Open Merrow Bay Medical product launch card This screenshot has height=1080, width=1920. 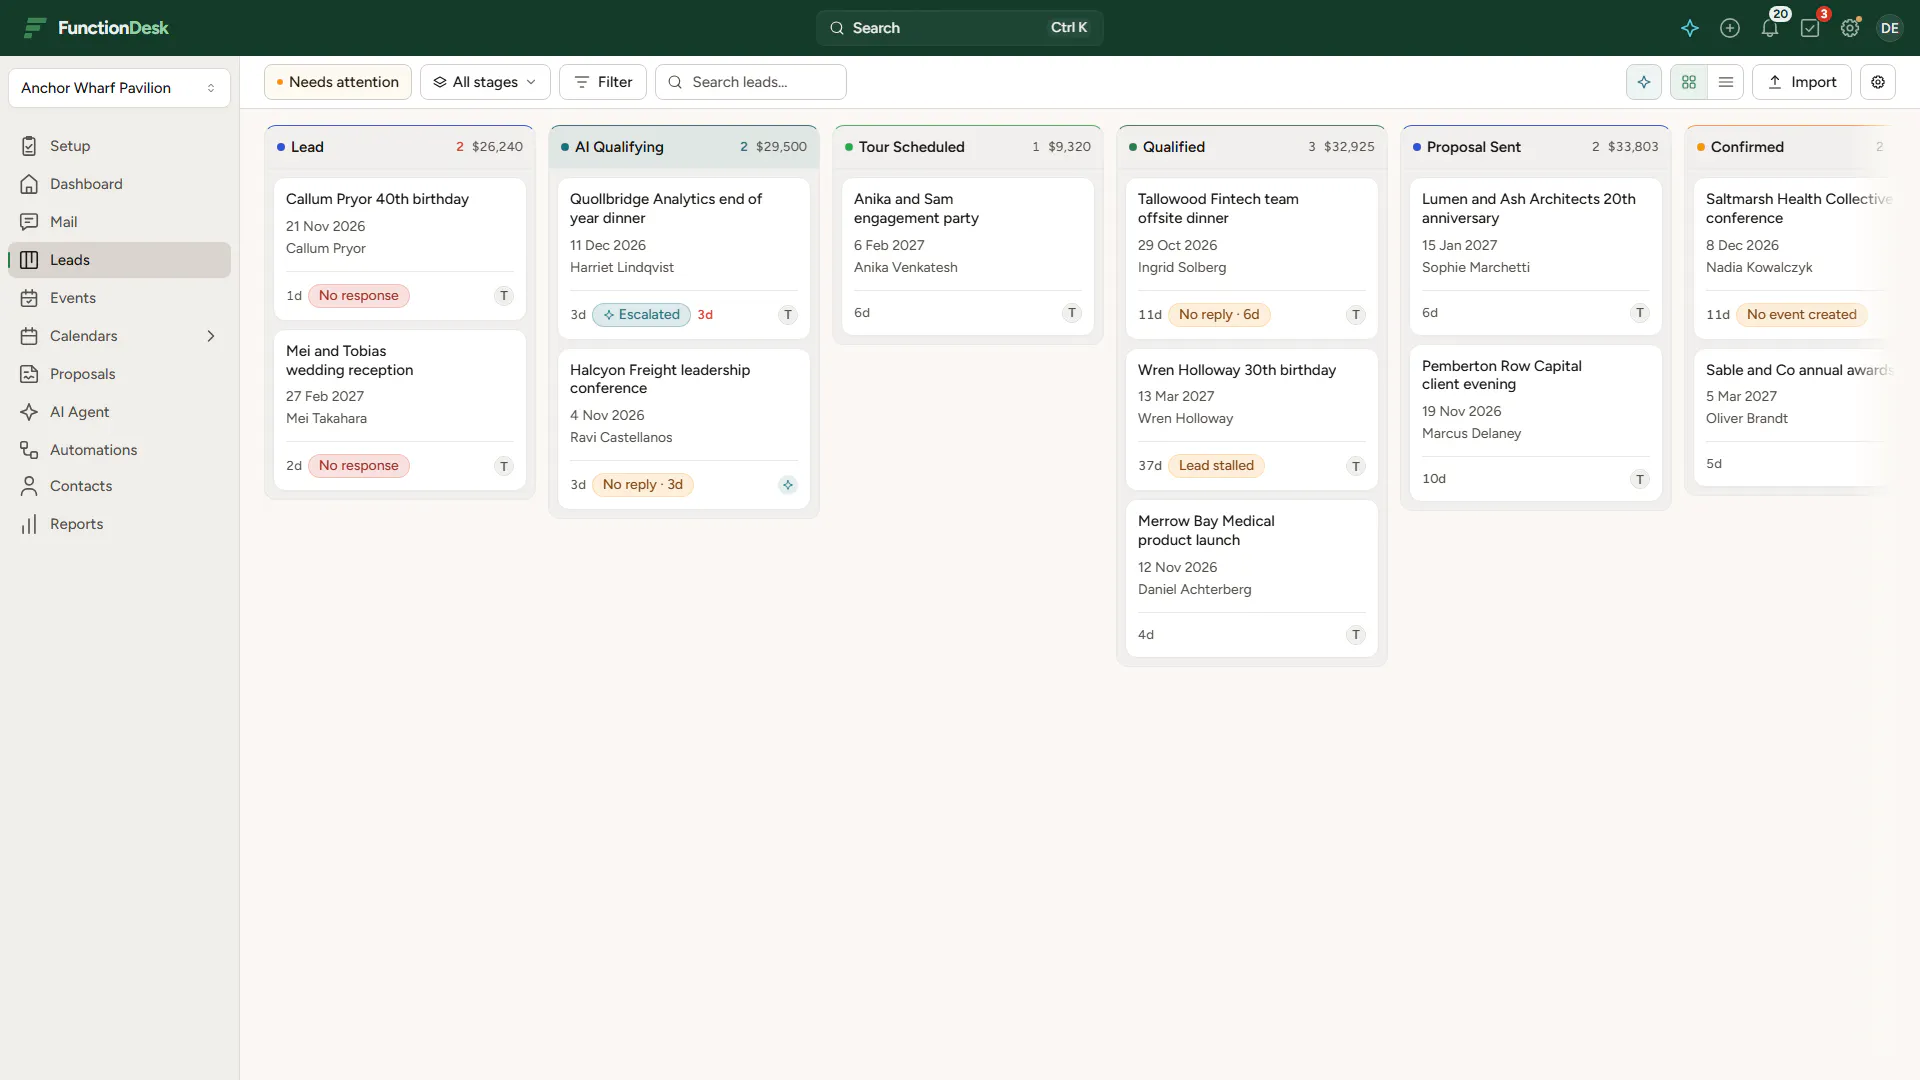tap(1252, 579)
